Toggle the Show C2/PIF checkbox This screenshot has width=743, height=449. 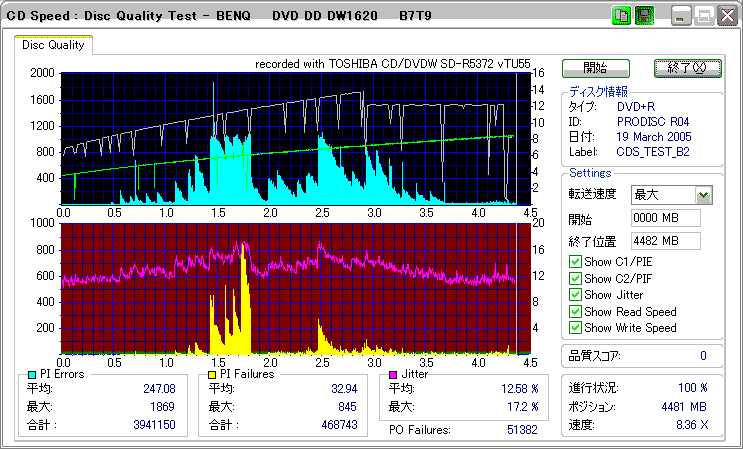click(575, 279)
